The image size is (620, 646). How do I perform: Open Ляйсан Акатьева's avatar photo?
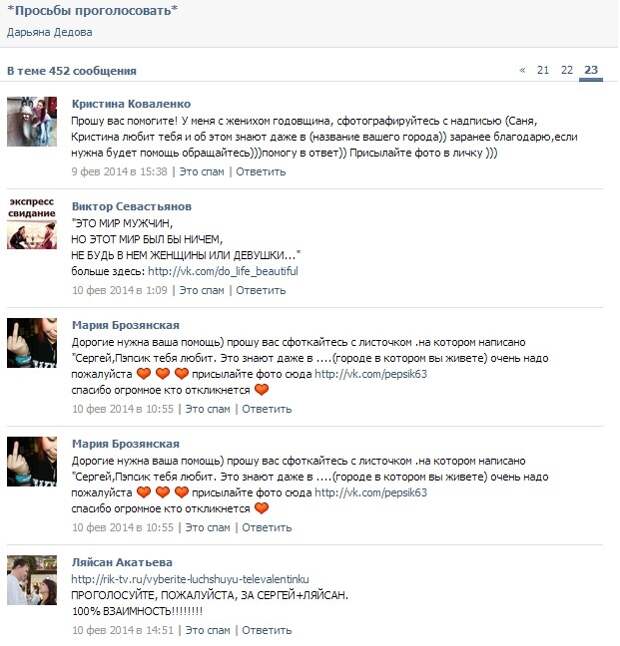32,580
